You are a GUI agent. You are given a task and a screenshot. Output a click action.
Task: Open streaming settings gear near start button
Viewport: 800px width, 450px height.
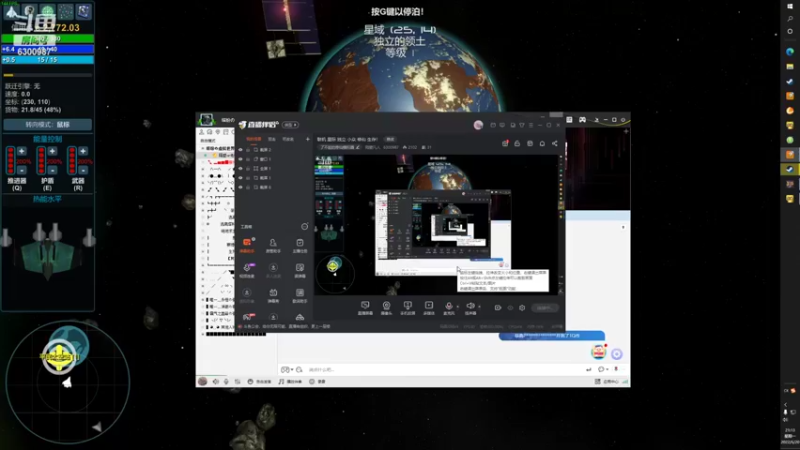tap(522, 308)
